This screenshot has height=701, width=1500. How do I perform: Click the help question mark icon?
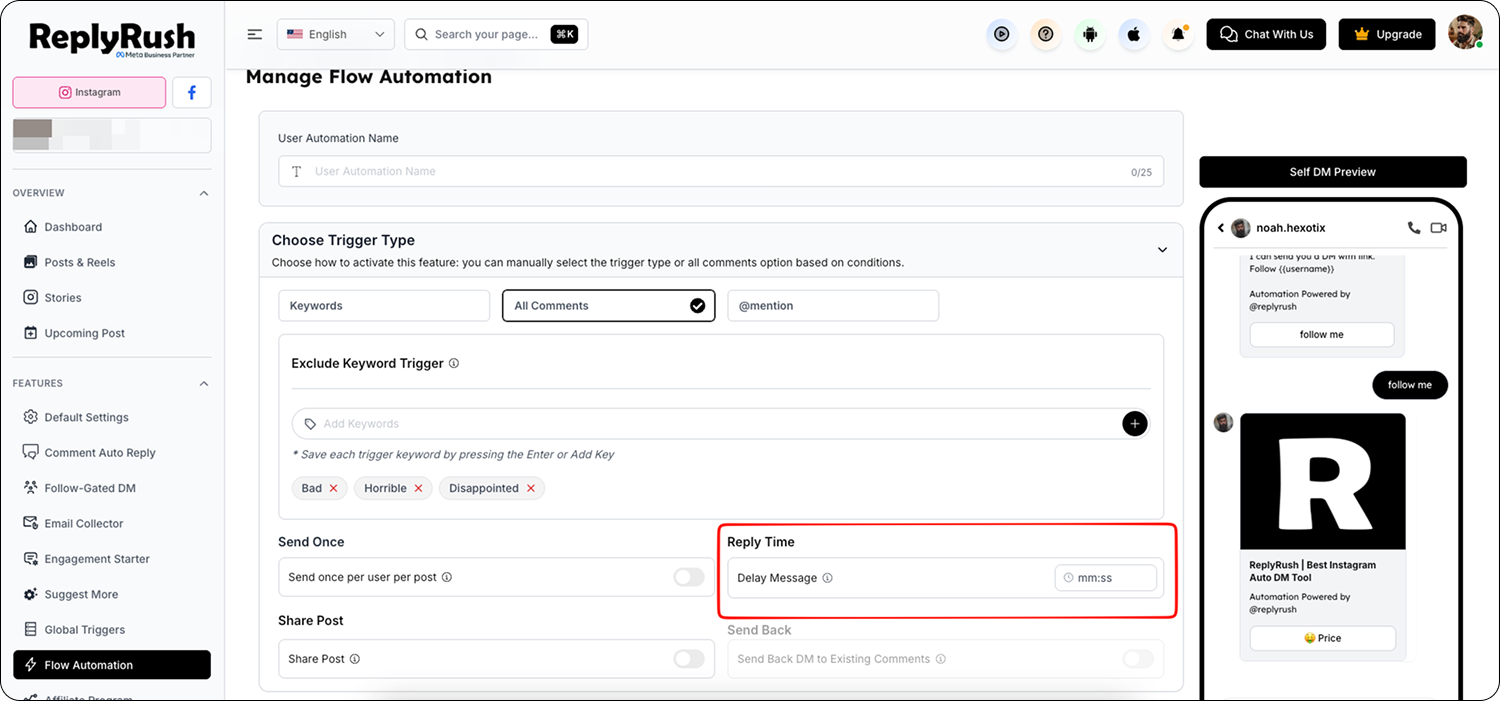pos(1046,34)
